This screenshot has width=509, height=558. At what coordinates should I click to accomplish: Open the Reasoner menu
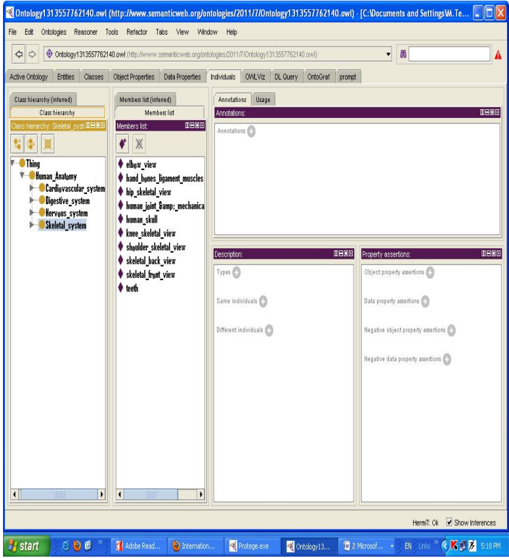pos(85,32)
